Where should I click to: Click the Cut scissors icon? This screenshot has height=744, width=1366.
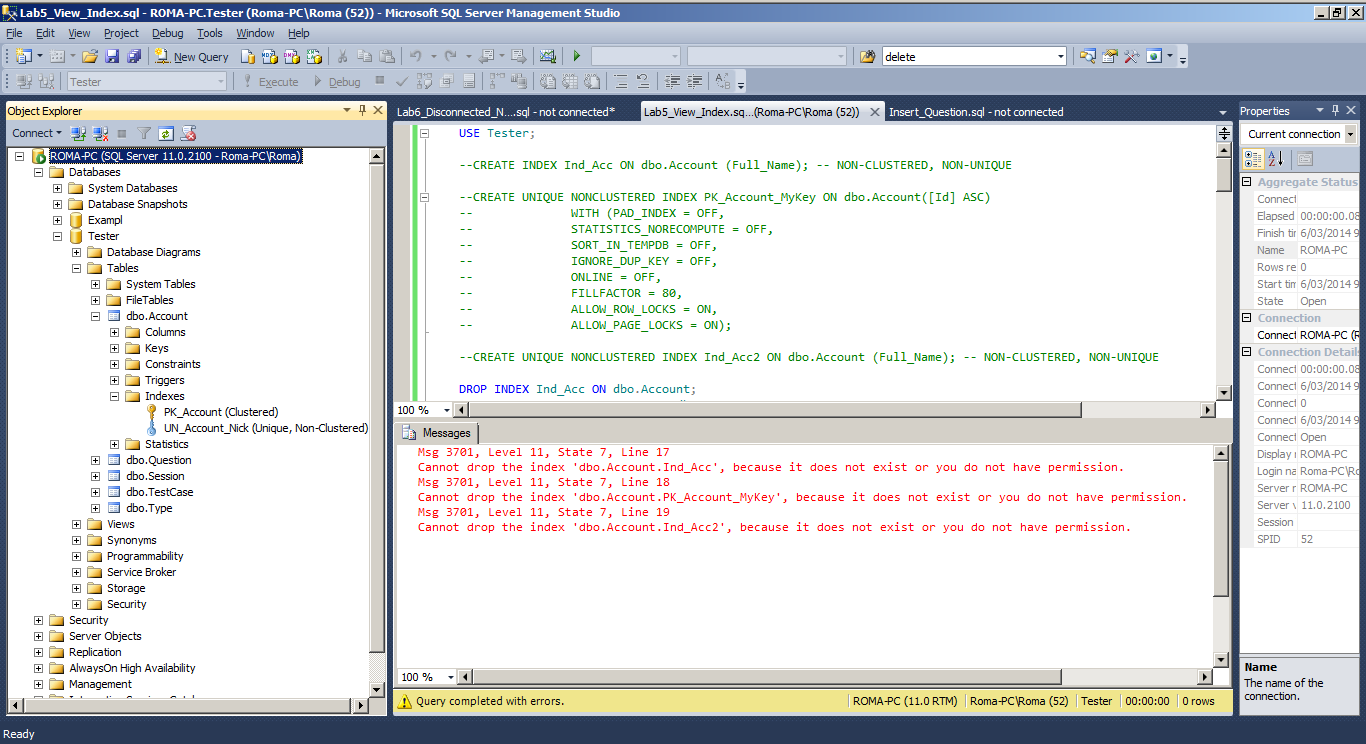pyautogui.click(x=342, y=57)
